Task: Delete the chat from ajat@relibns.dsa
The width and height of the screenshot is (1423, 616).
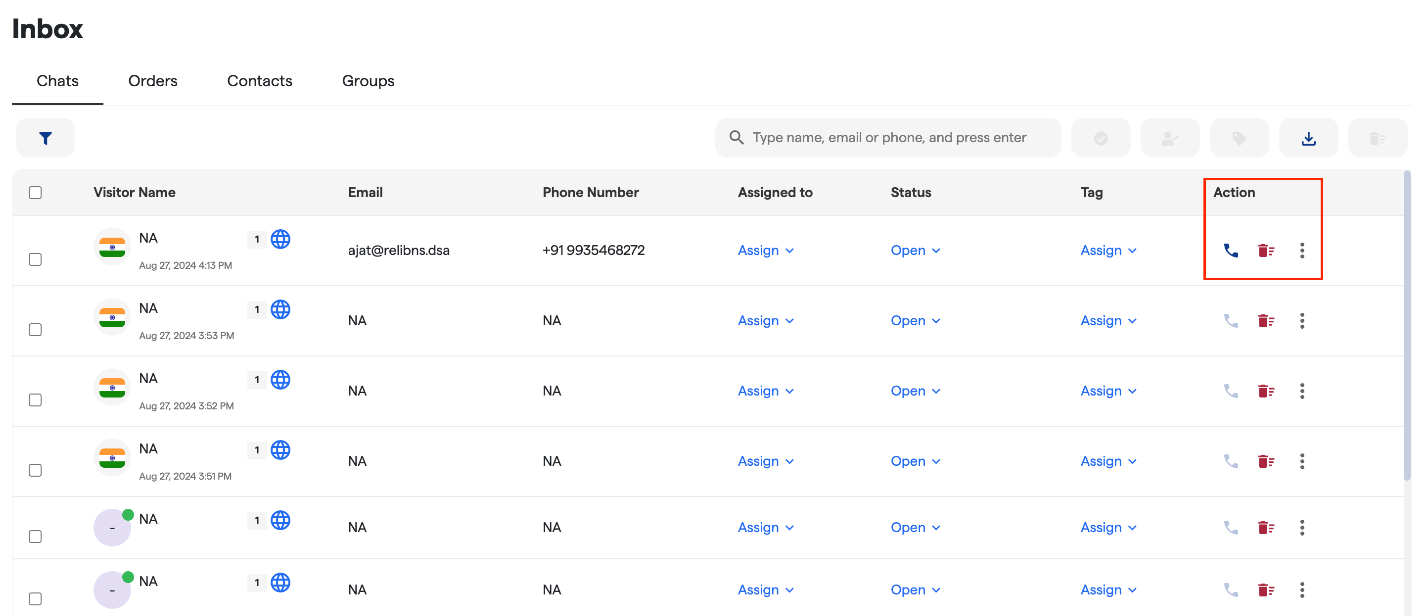Action: [1266, 250]
